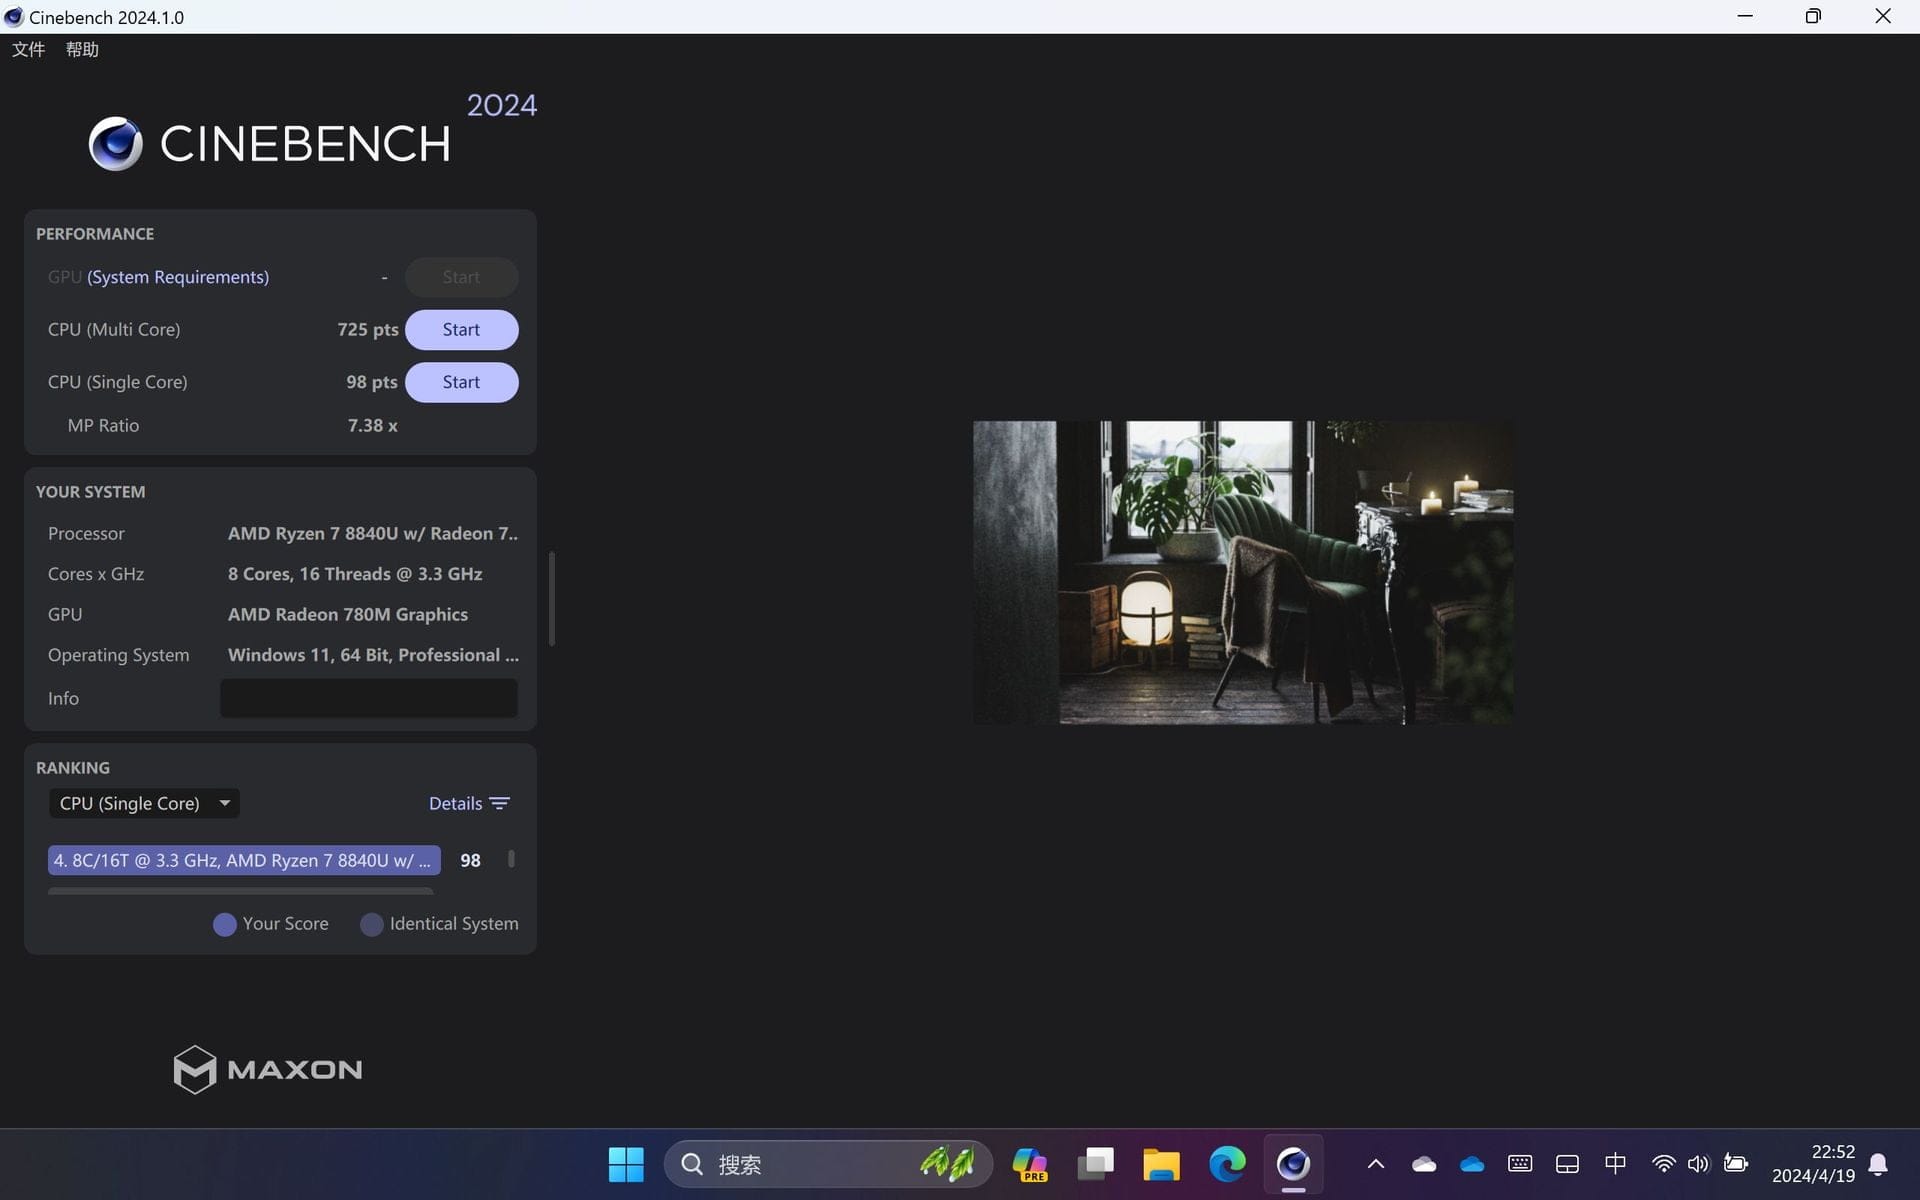Click the taskbar search box

coord(828,1164)
